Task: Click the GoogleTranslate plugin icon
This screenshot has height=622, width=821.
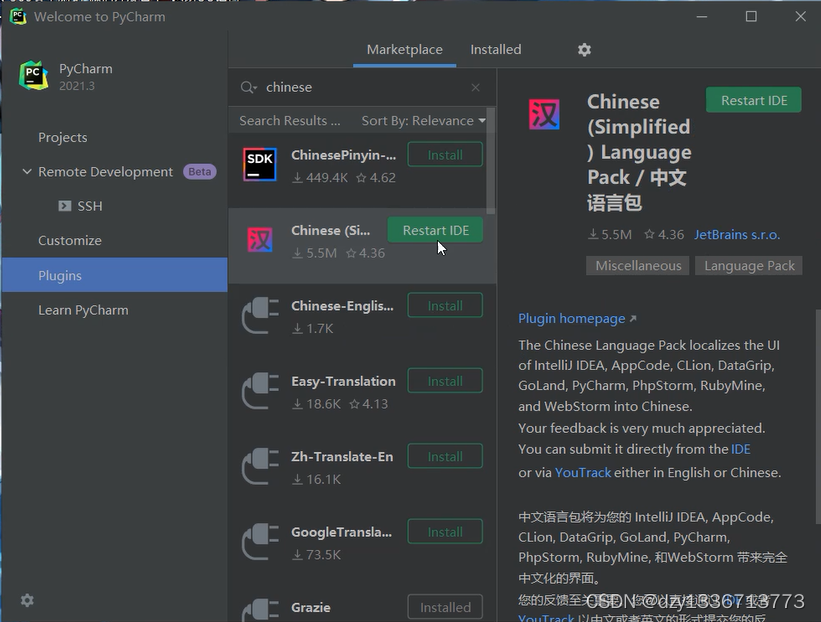Action: (x=260, y=541)
